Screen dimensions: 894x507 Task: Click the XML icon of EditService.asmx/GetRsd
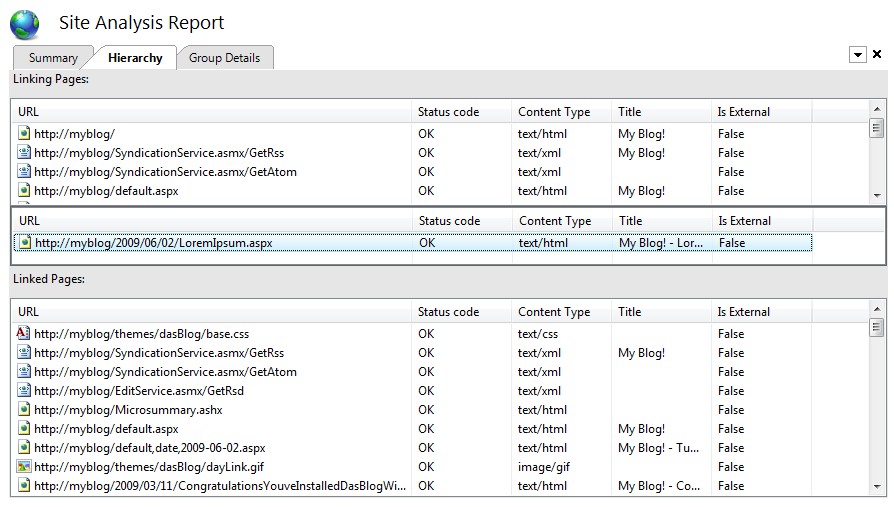click(24, 390)
